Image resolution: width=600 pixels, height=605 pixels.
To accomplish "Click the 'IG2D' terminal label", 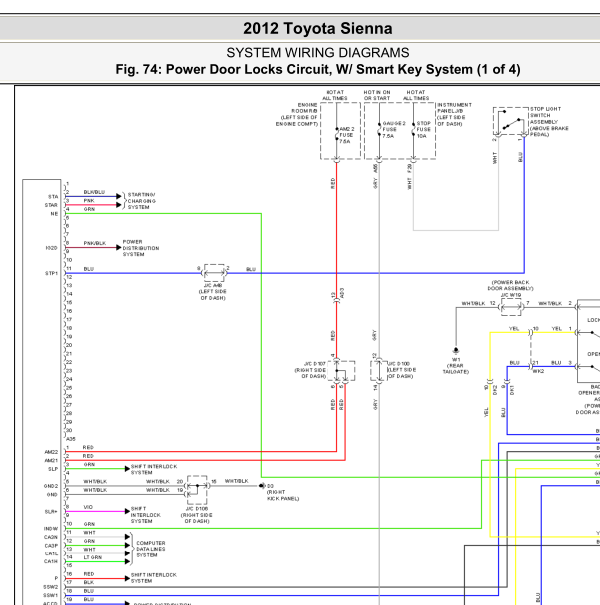I will pos(51,248).
